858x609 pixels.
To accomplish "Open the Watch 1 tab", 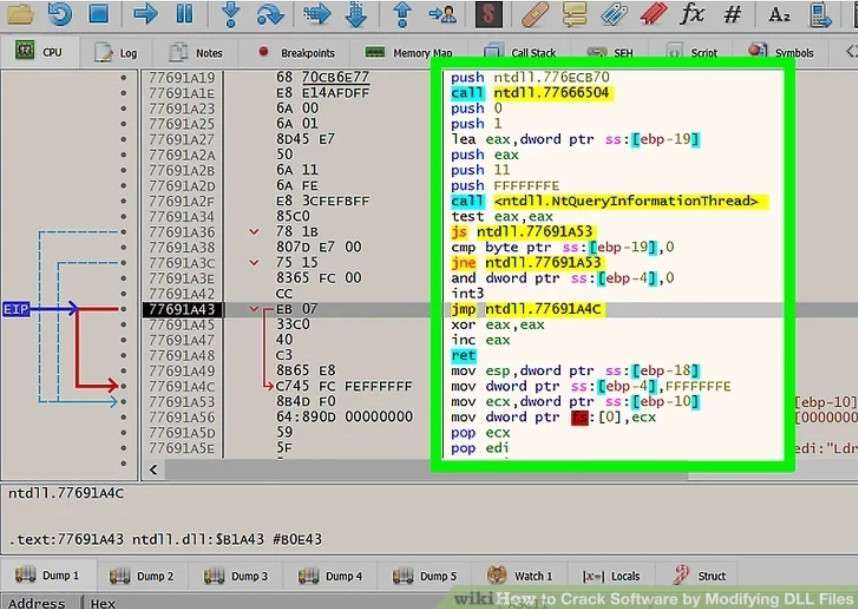I will tap(520, 576).
